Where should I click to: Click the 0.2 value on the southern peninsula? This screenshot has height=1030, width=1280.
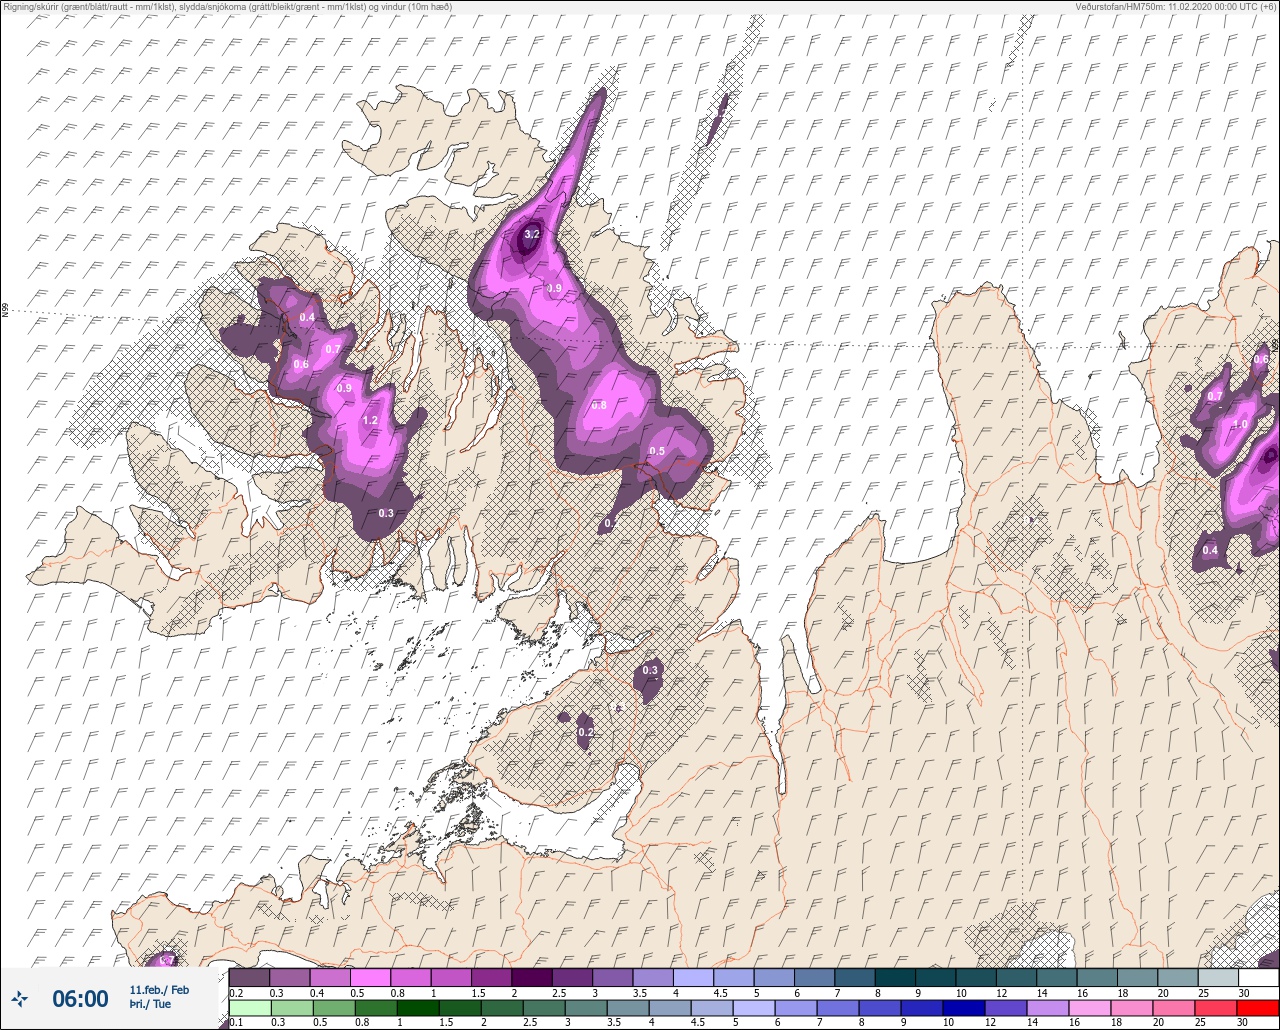pos(586,733)
